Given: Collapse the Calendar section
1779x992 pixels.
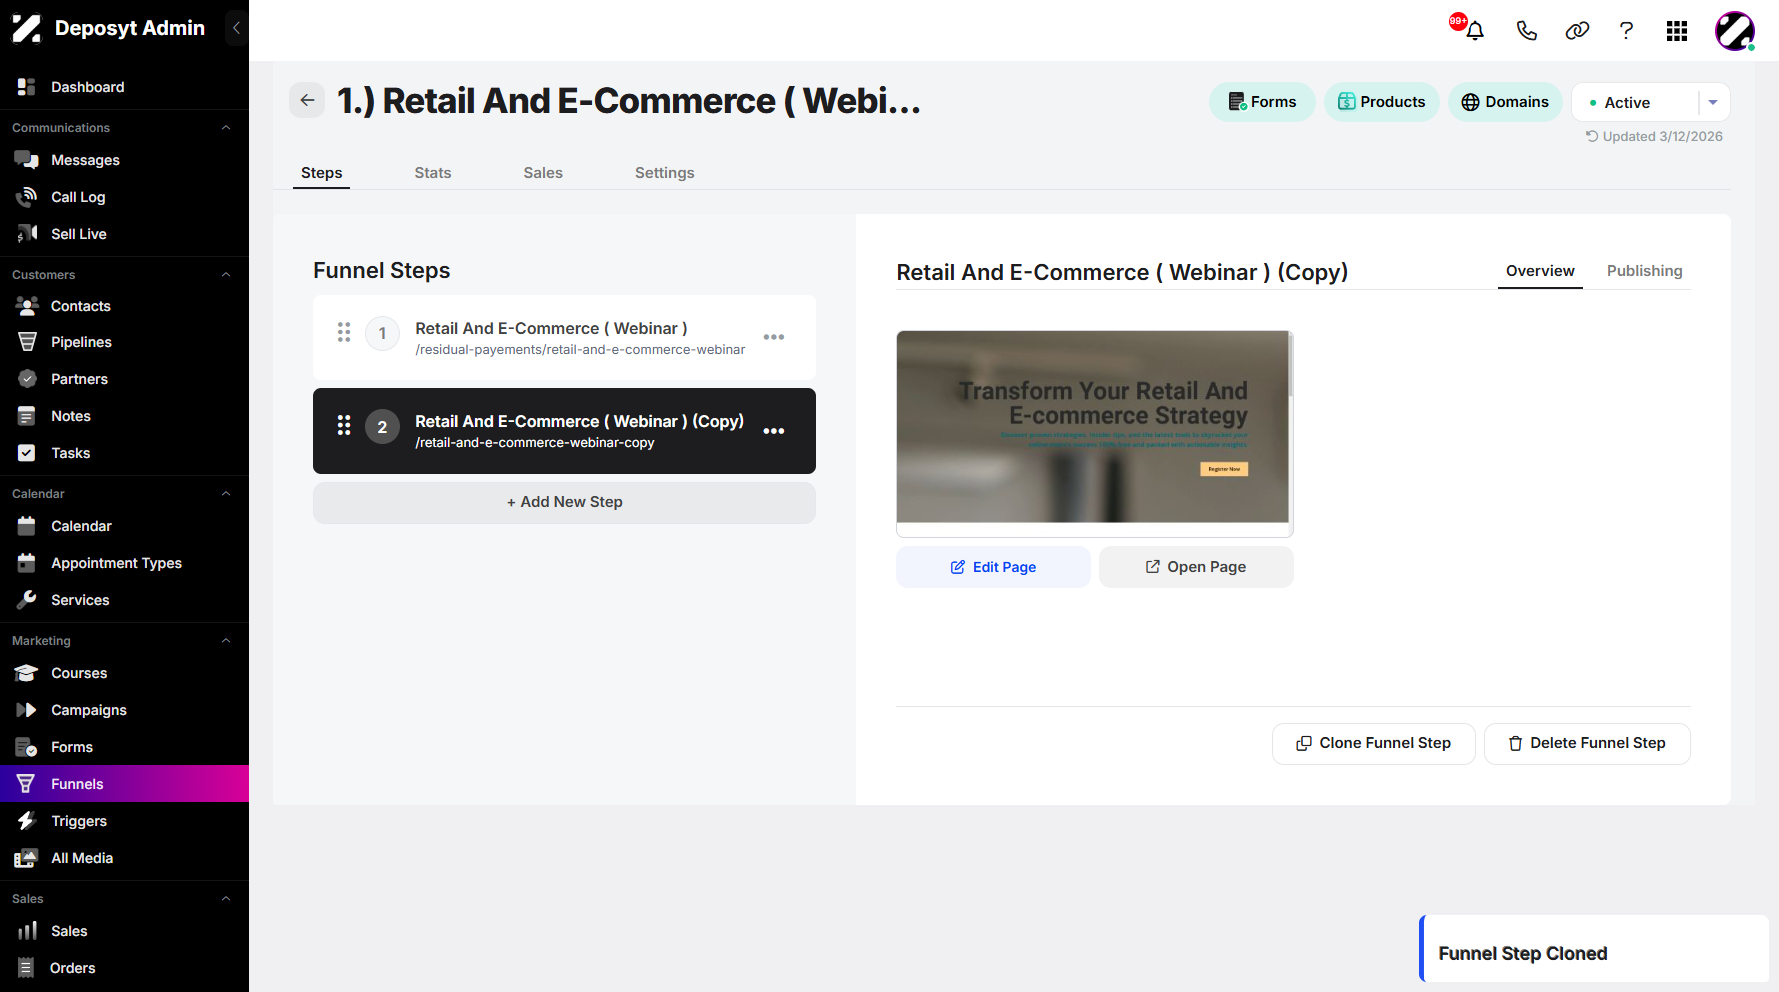Looking at the screenshot, I should 226,494.
